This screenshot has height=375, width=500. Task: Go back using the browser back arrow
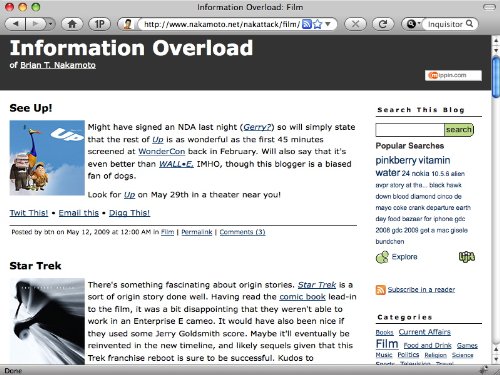click(16, 24)
